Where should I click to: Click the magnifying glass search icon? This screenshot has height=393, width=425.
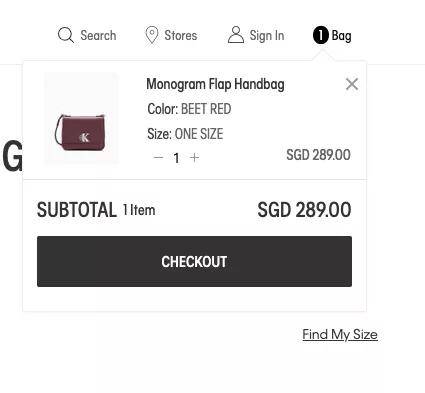click(x=66, y=35)
